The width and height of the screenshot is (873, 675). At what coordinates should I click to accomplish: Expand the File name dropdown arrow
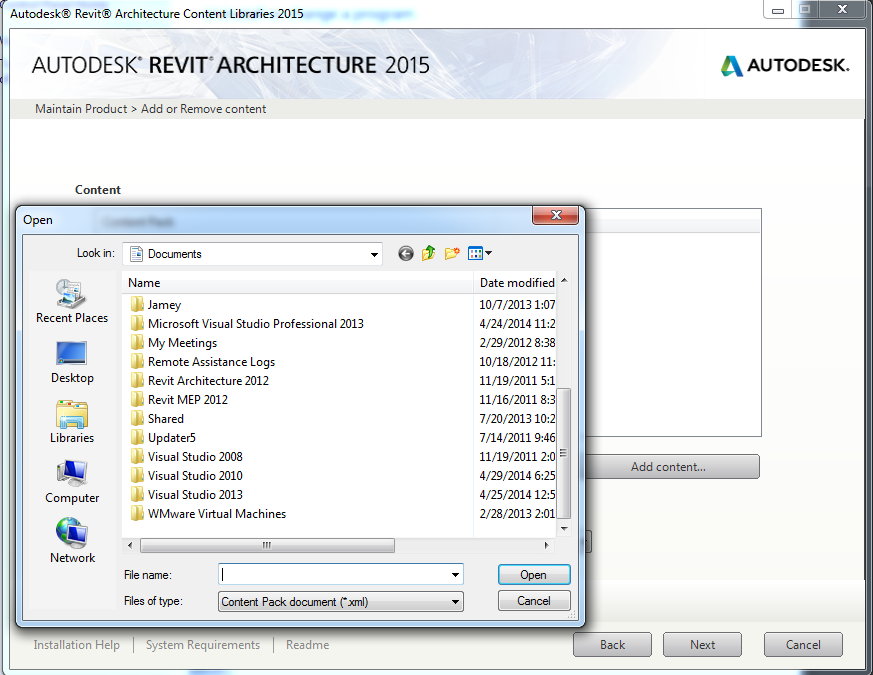456,575
